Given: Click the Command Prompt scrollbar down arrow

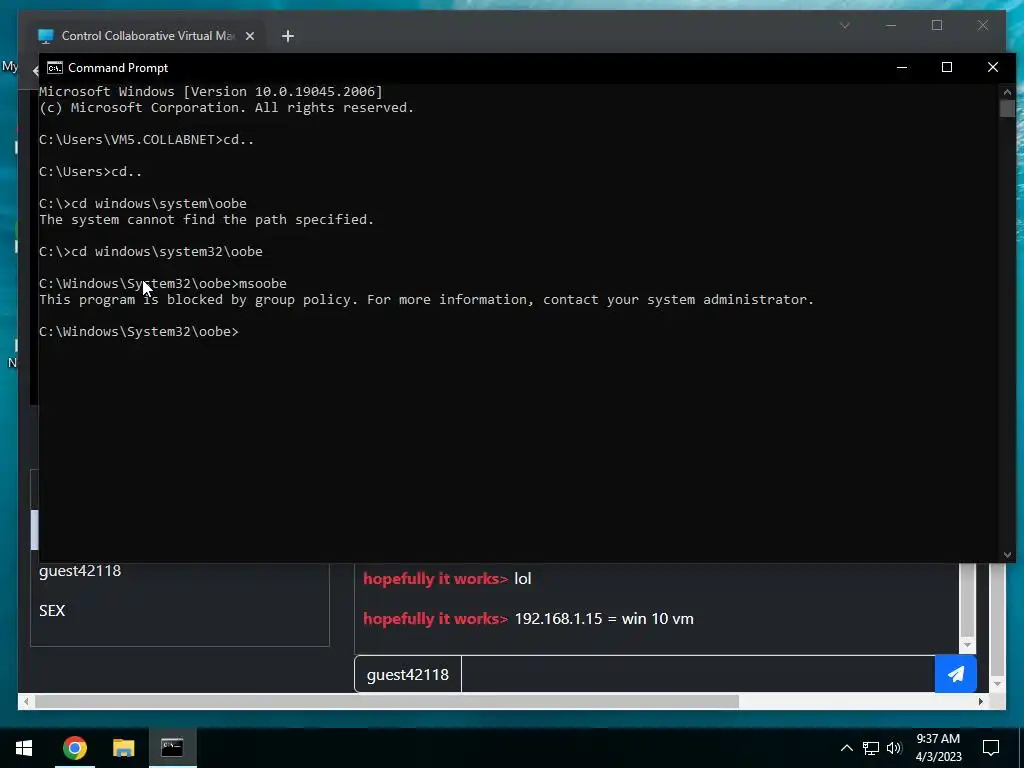Looking at the screenshot, I should tap(1007, 554).
